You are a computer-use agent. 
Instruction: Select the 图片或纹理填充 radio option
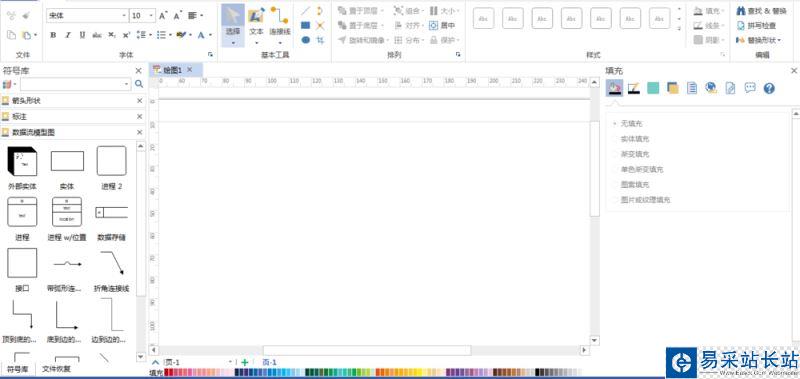641,200
